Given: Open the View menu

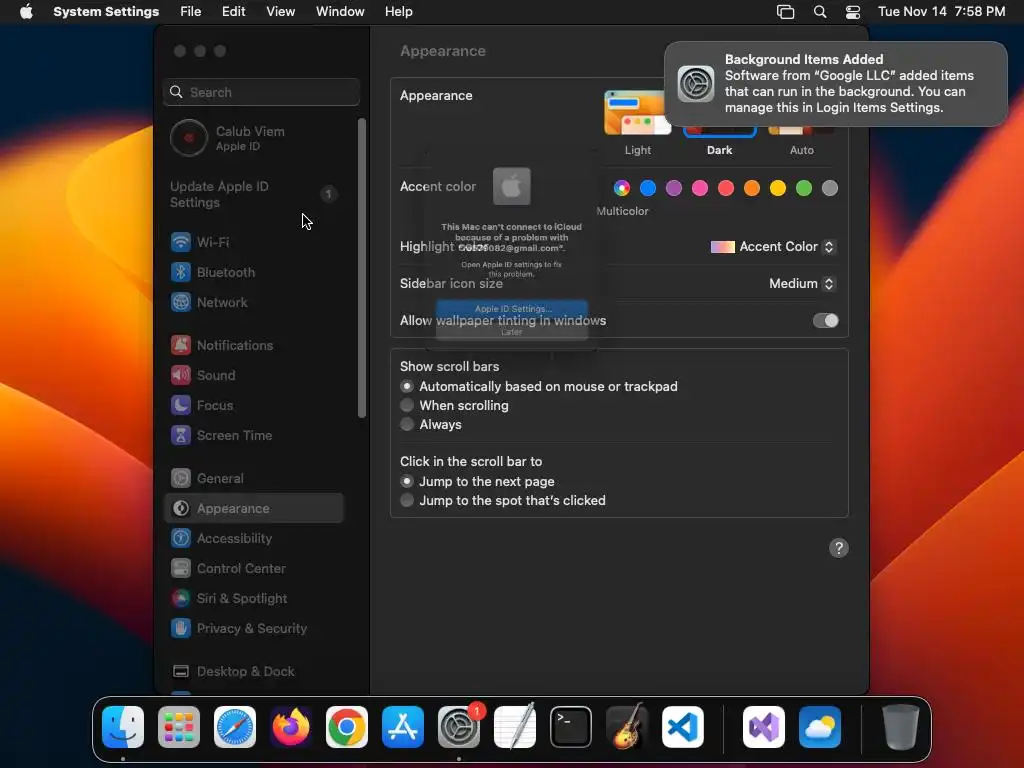Looking at the screenshot, I should tap(280, 12).
